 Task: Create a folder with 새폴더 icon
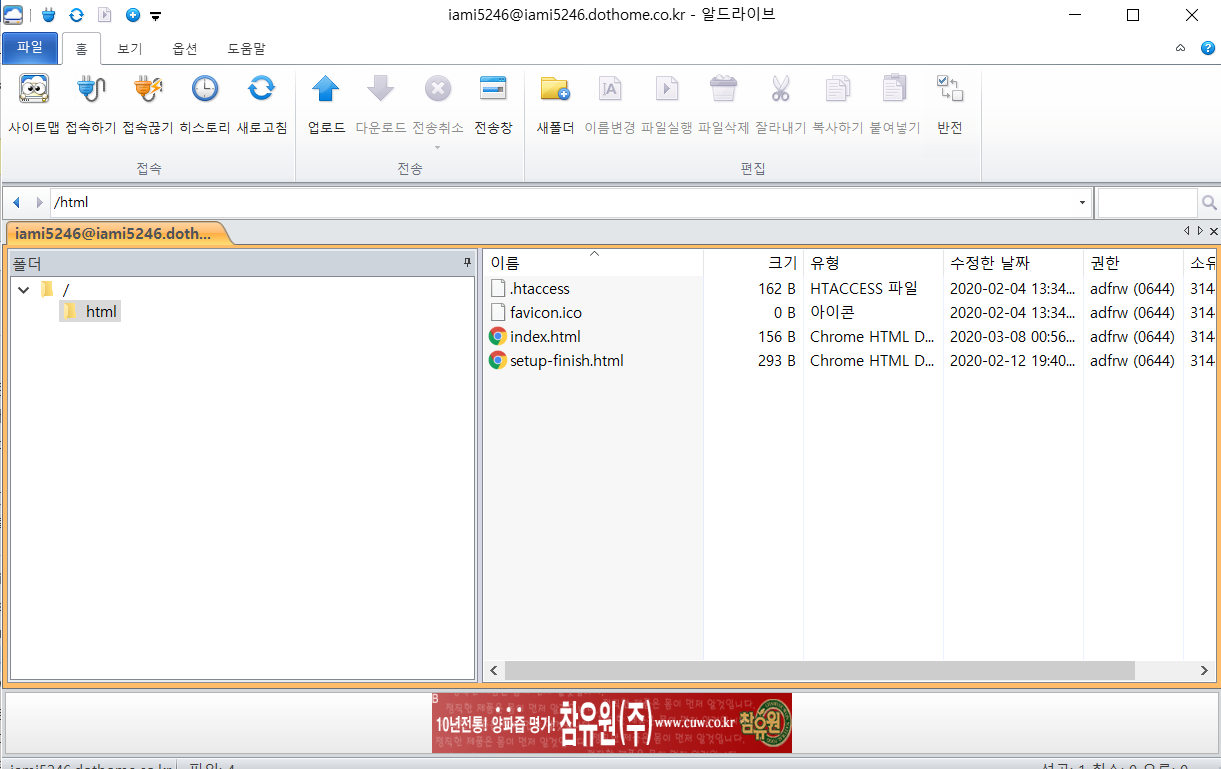click(555, 91)
